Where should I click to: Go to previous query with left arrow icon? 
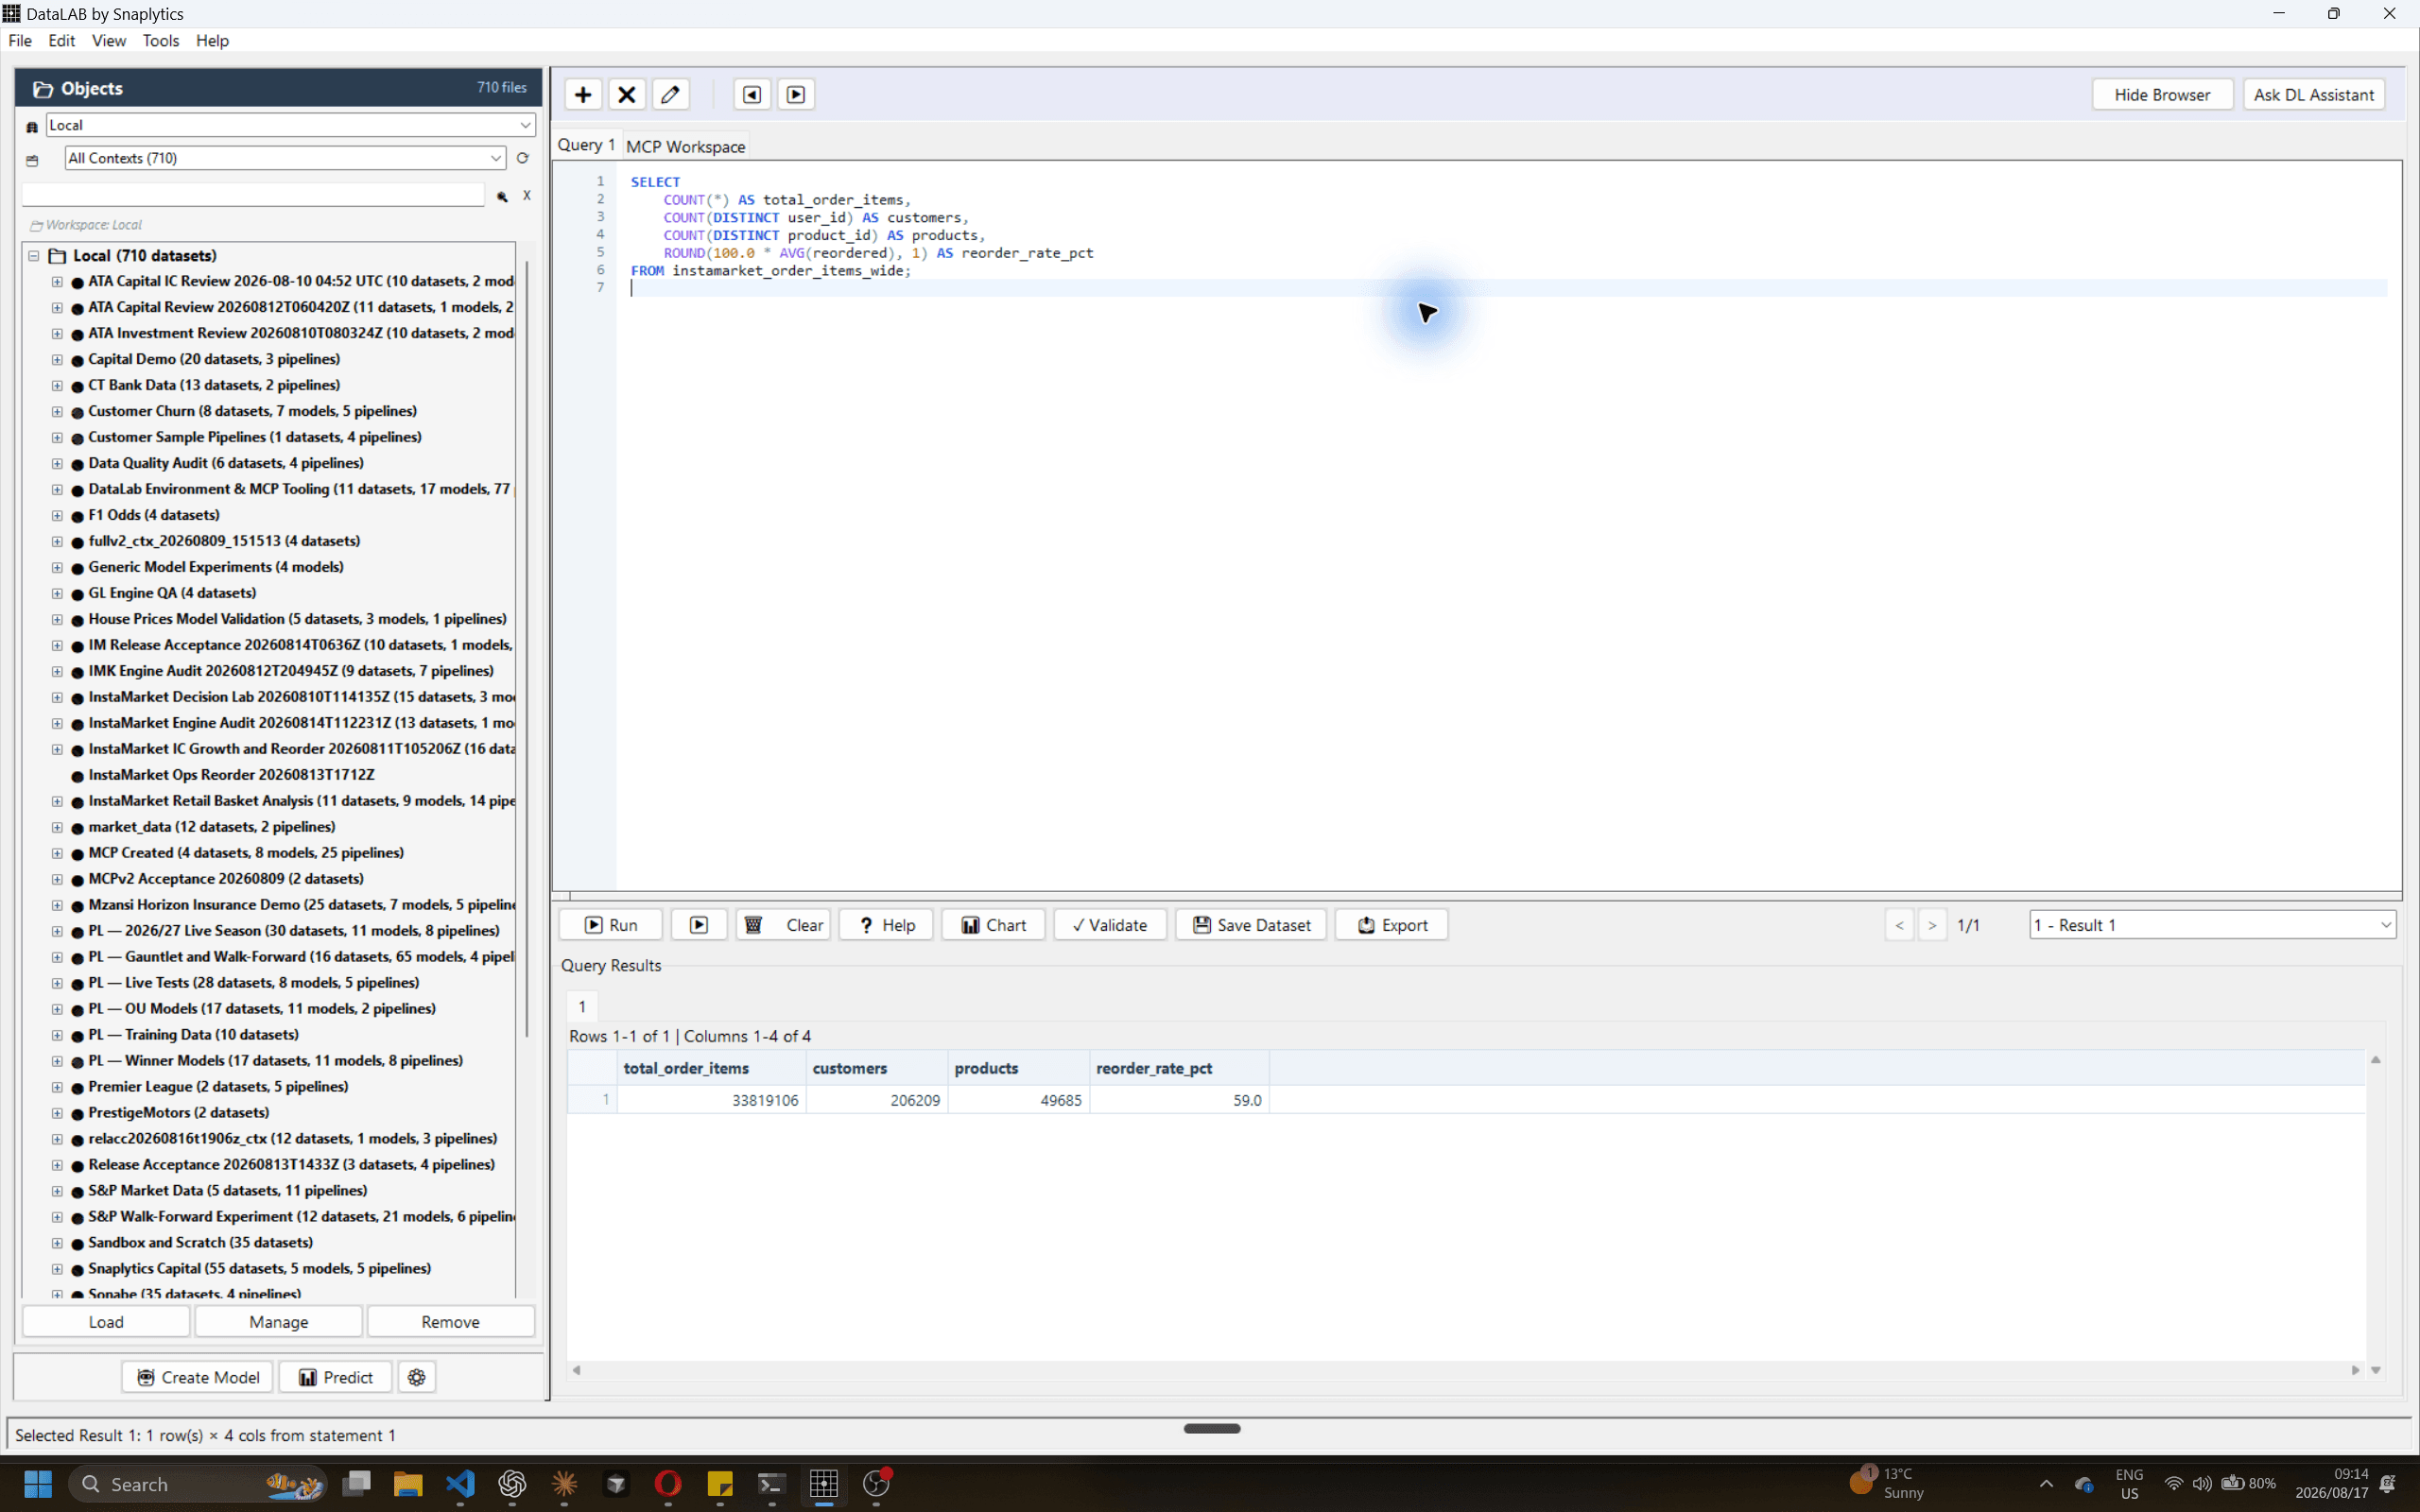(752, 95)
